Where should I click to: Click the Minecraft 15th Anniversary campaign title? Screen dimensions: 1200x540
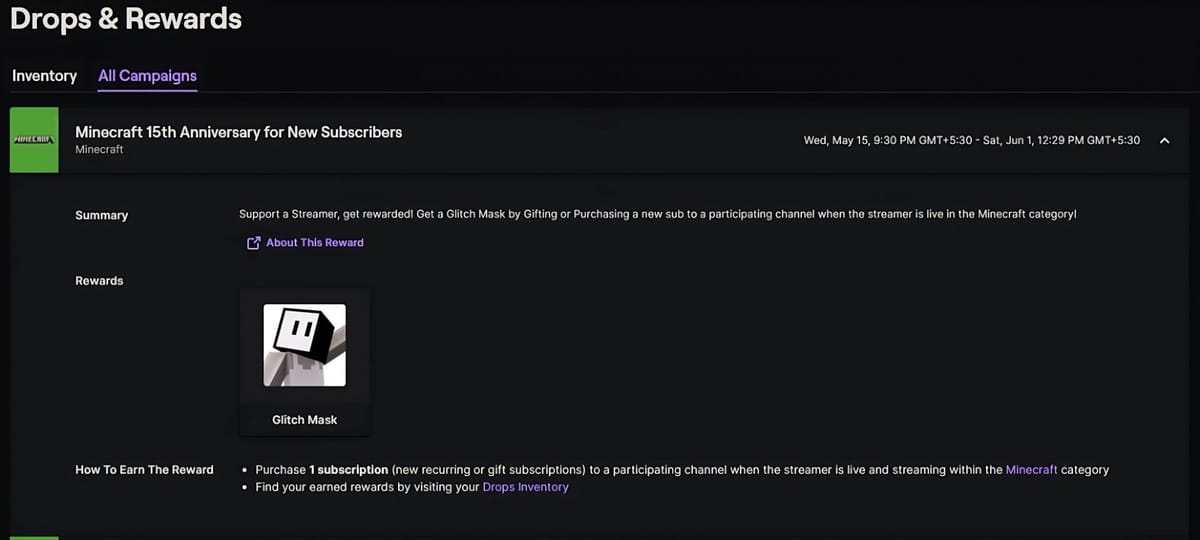(238, 132)
